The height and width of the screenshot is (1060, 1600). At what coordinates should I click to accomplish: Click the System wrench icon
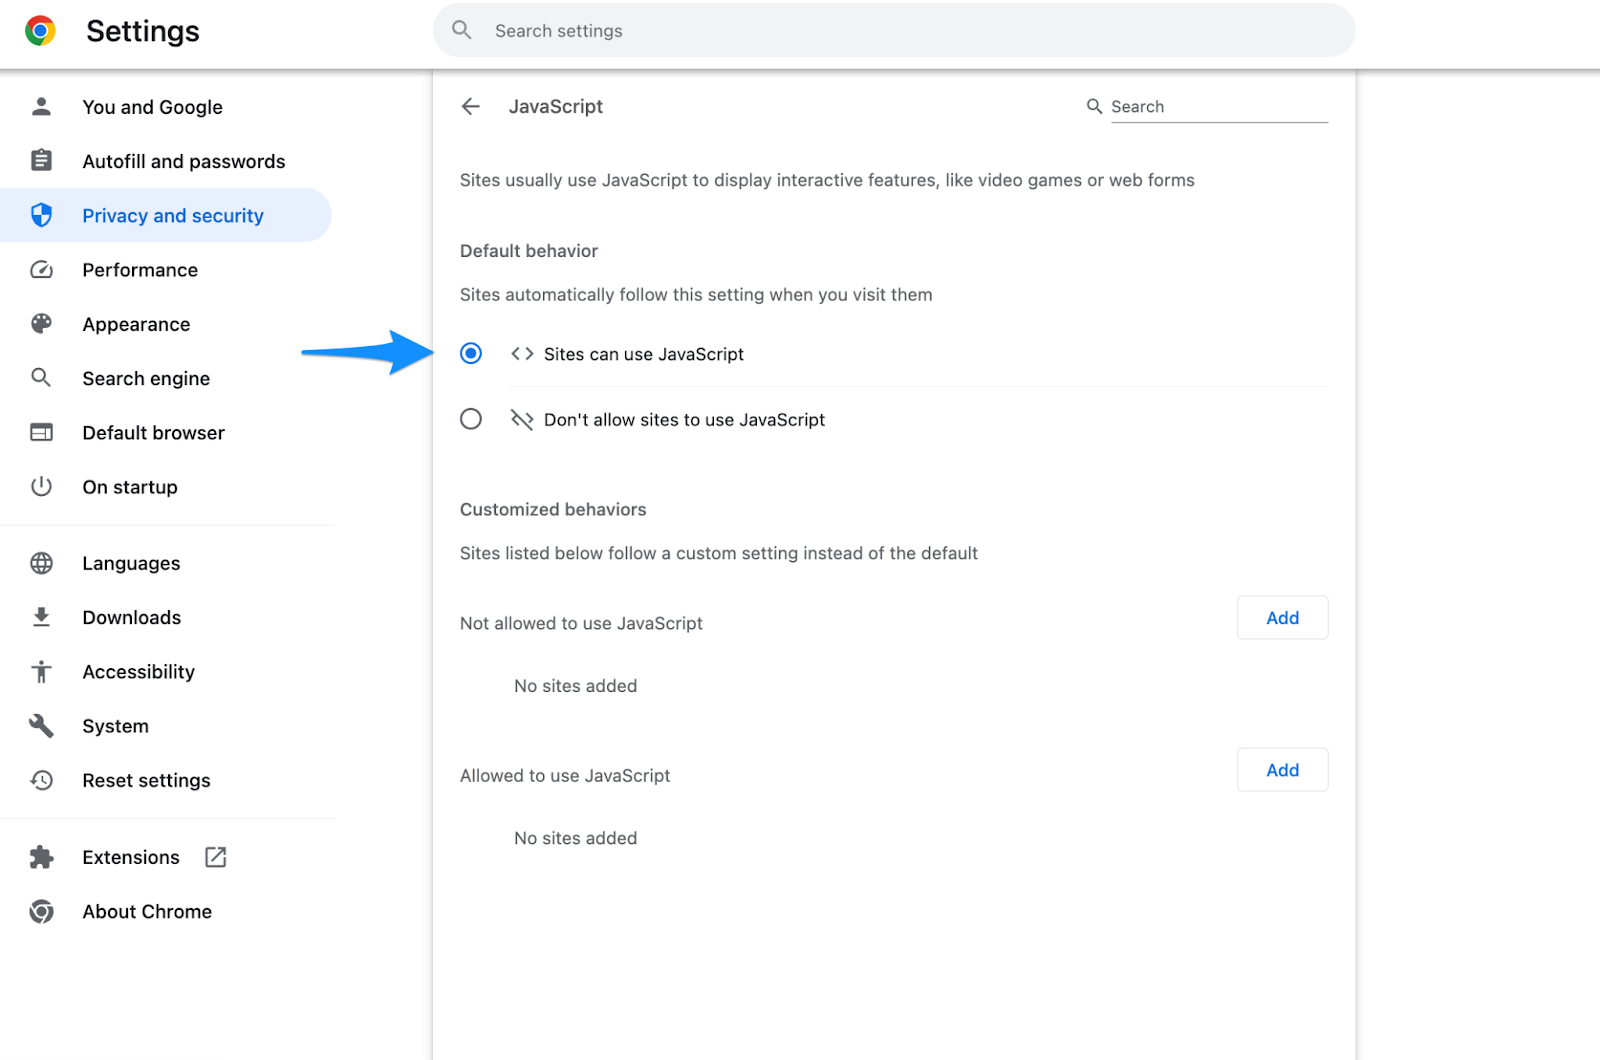[x=41, y=725]
